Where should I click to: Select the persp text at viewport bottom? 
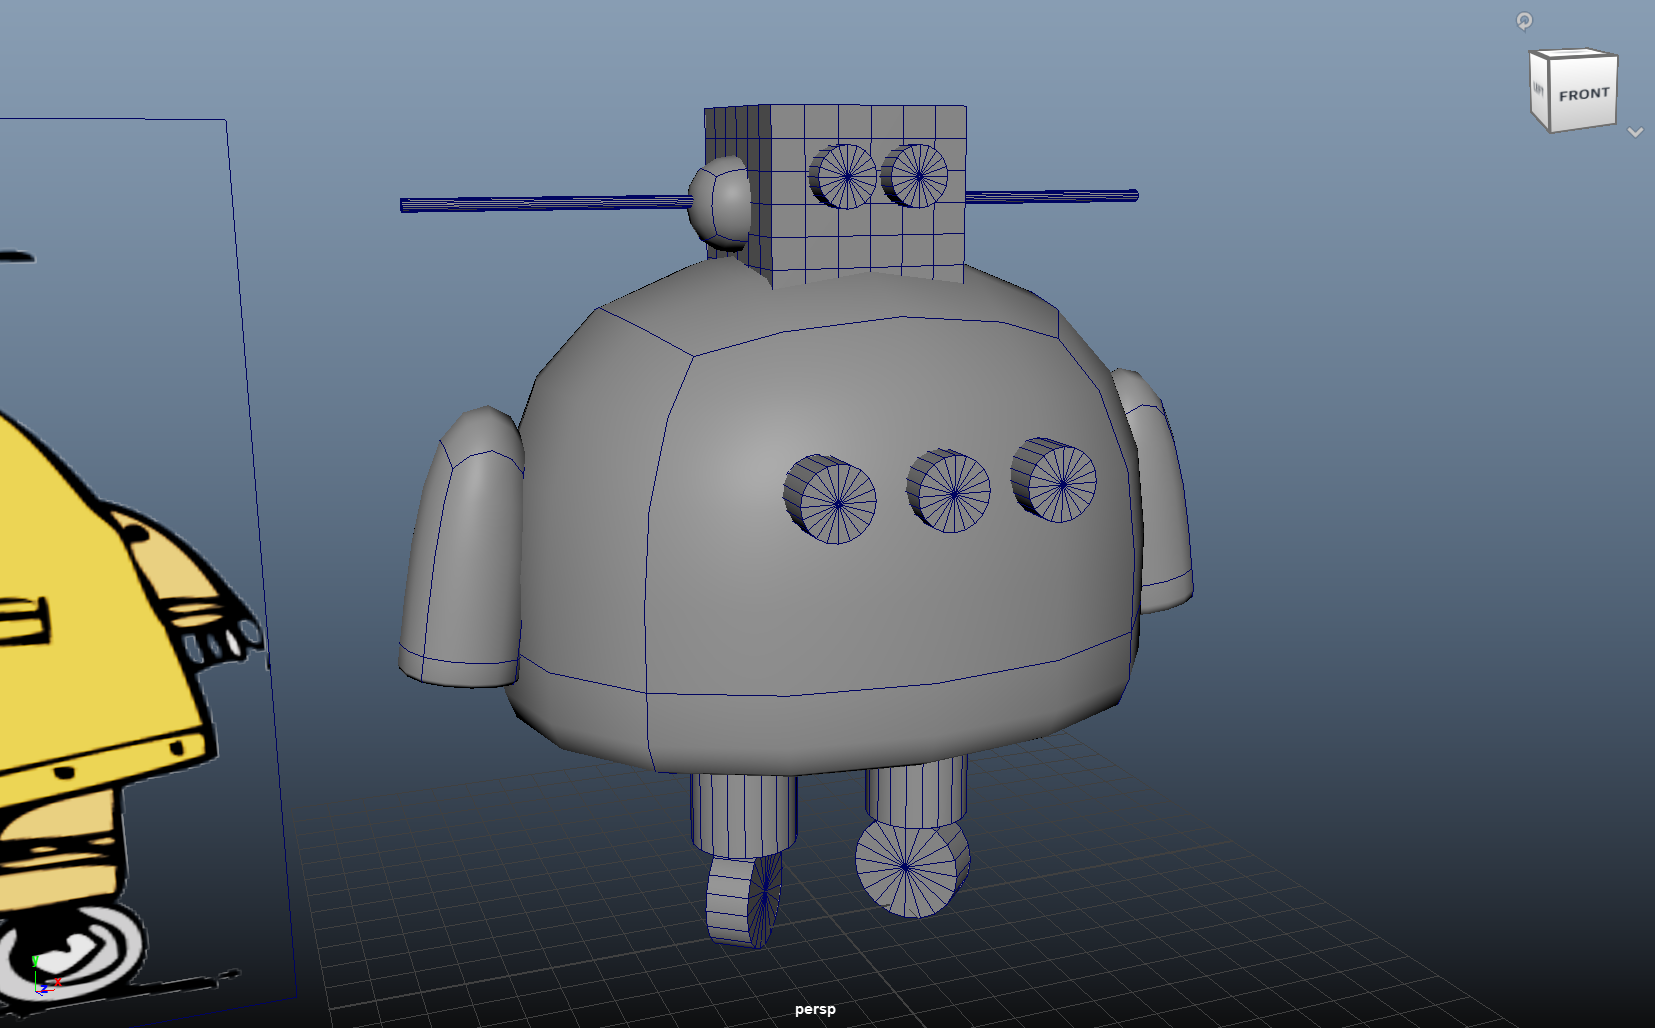tap(815, 1009)
